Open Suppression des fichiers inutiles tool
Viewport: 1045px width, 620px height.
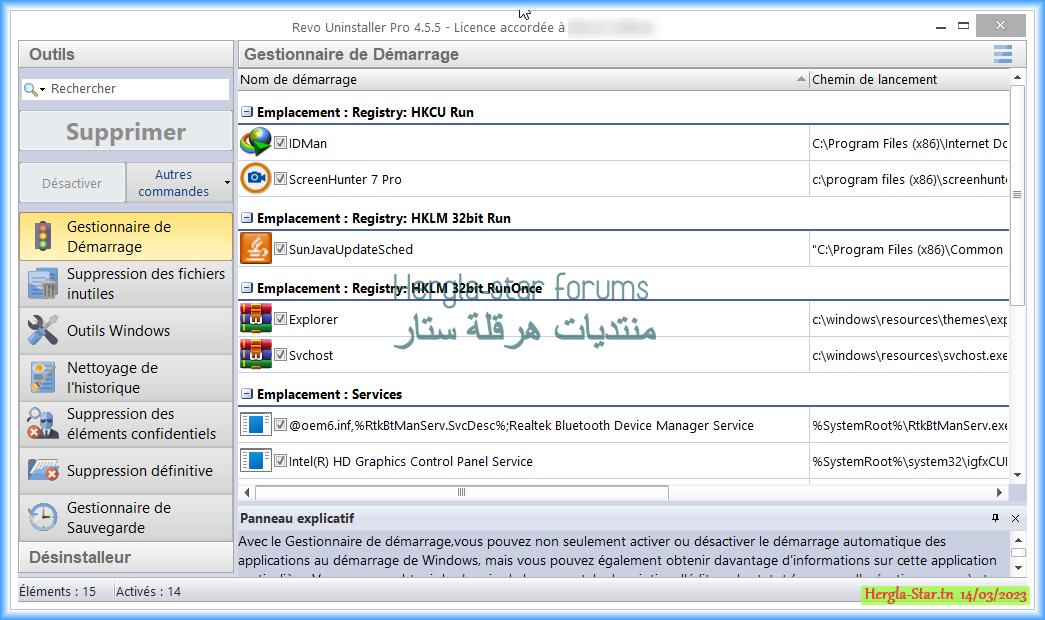126,283
